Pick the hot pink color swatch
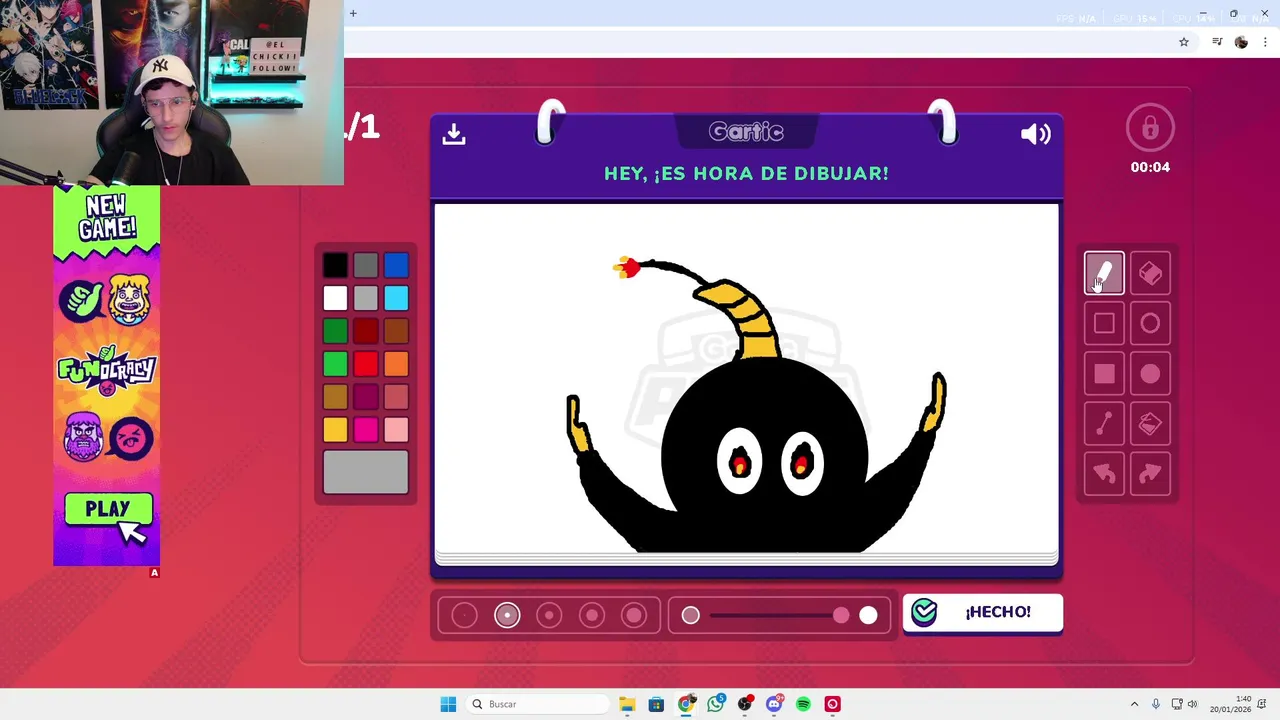Screen dimensions: 1280x720 coord(366,430)
